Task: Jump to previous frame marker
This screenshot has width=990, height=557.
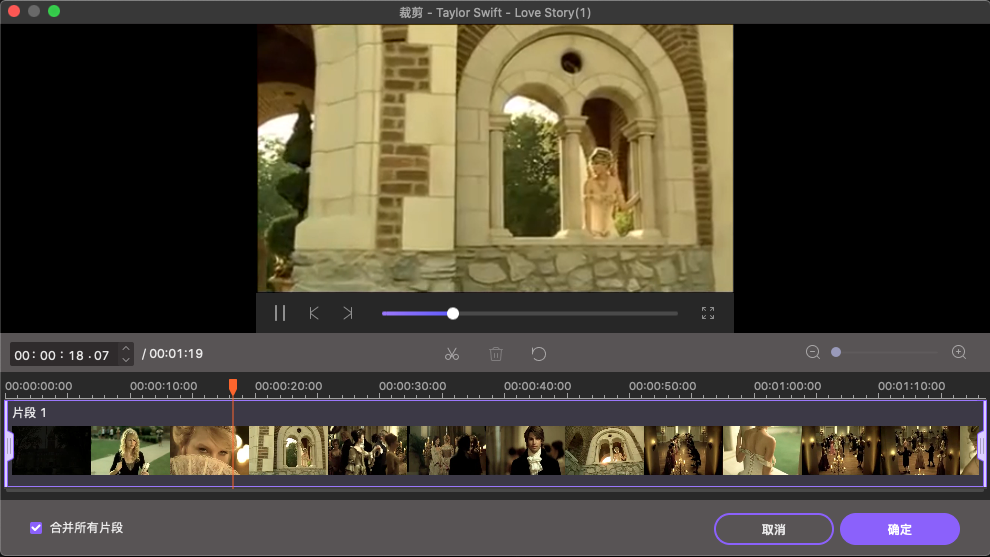Action: click(x=314, y=313)
